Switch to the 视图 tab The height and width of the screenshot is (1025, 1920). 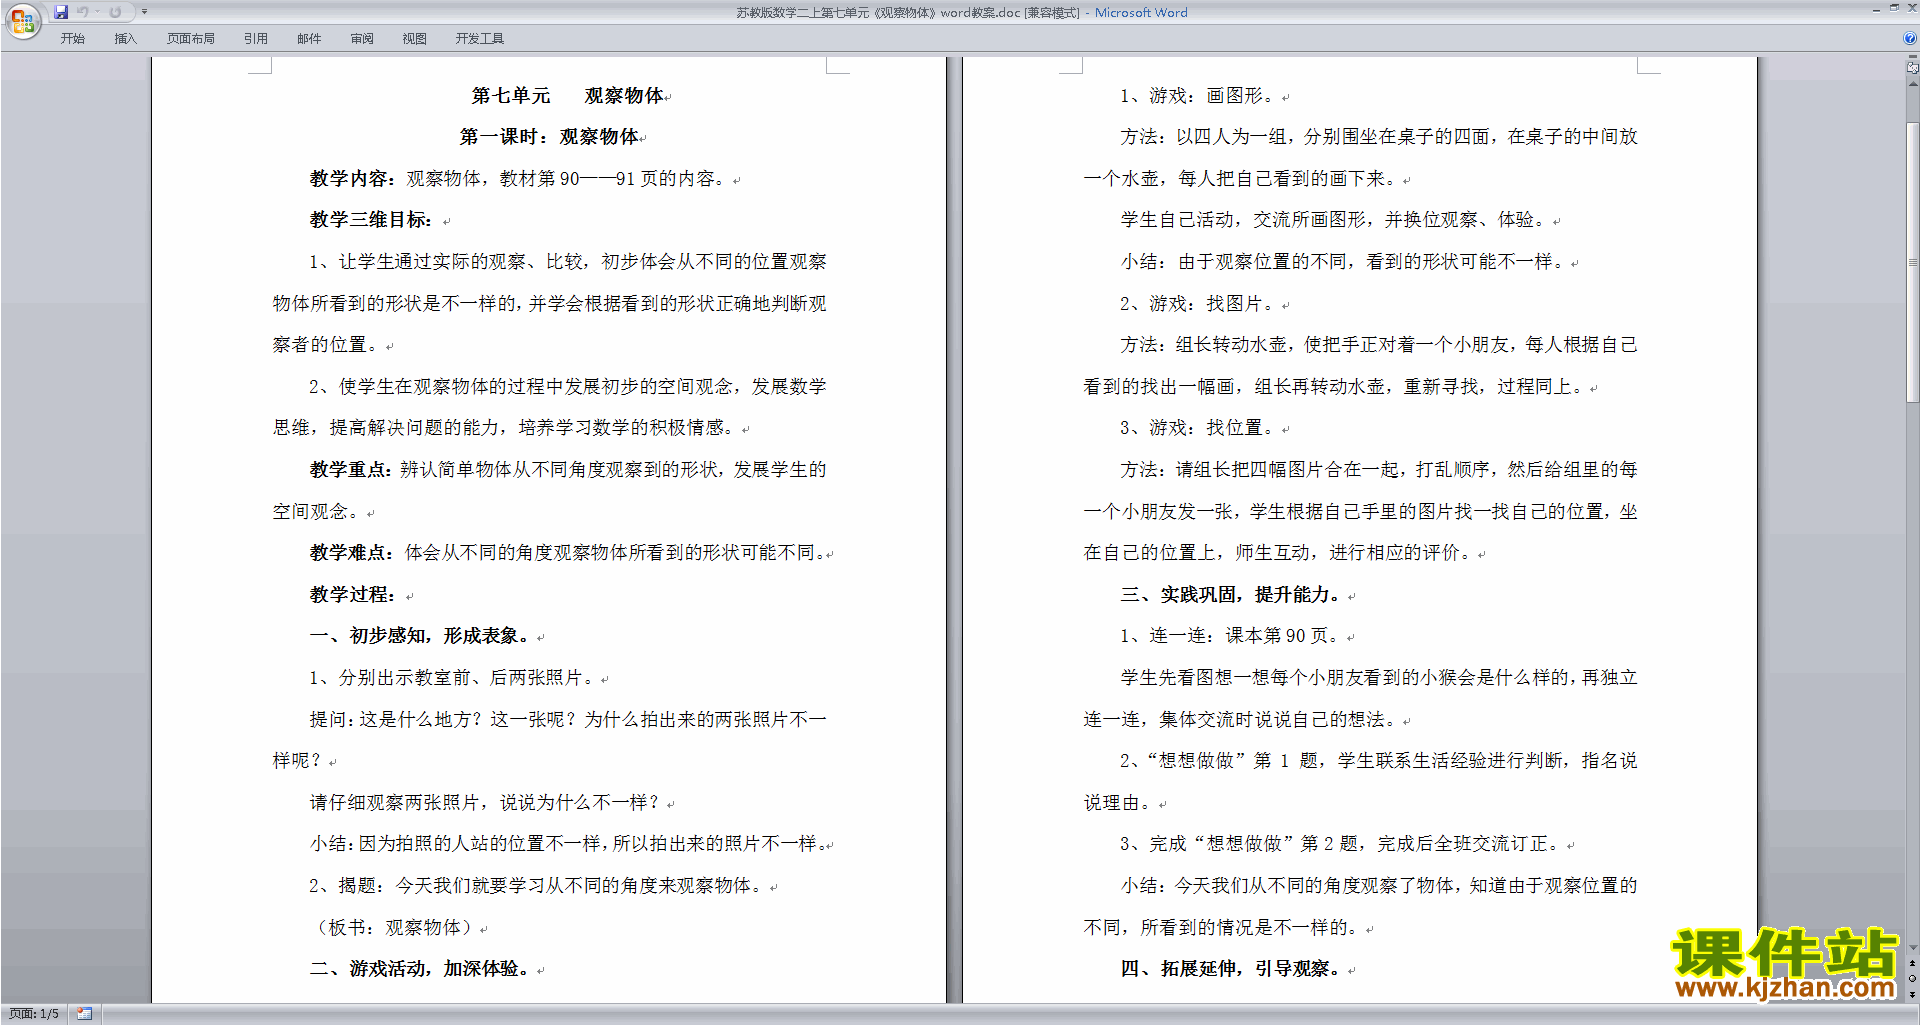pyautogui.click(x=414, y=39)
